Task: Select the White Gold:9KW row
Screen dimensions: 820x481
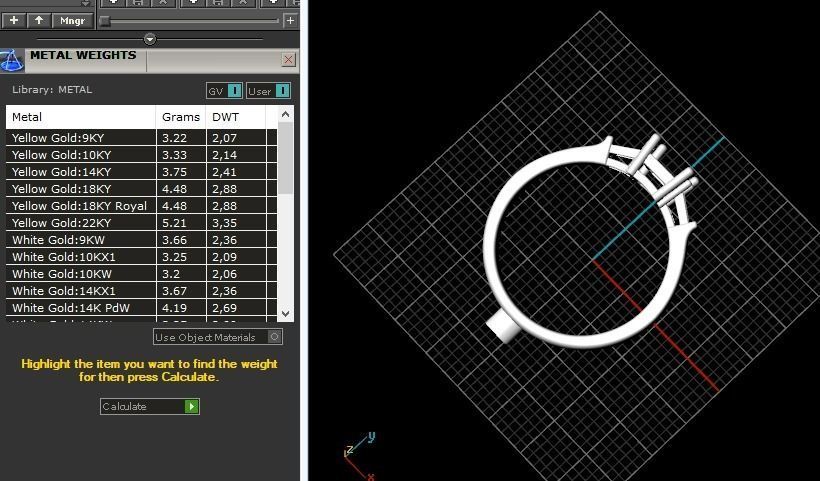Action: tap(141, 240)
